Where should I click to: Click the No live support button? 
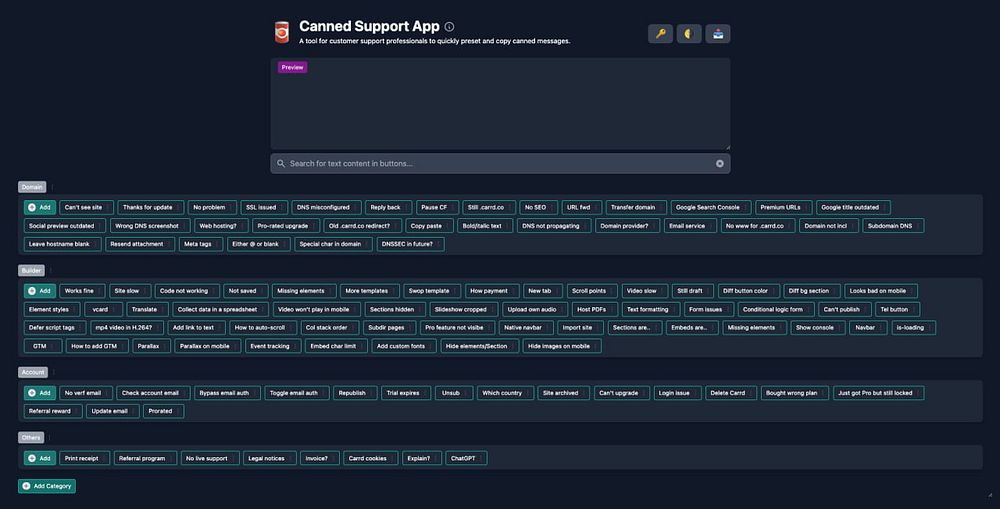210,458
